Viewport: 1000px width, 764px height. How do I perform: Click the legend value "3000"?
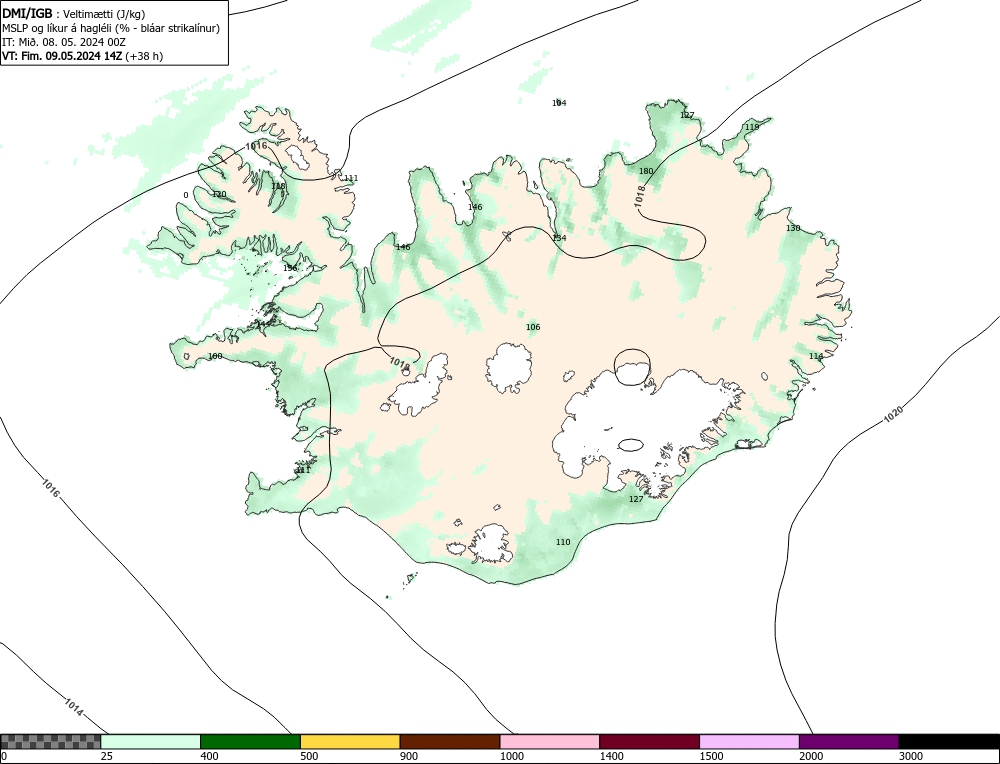[x=911, y=756]
